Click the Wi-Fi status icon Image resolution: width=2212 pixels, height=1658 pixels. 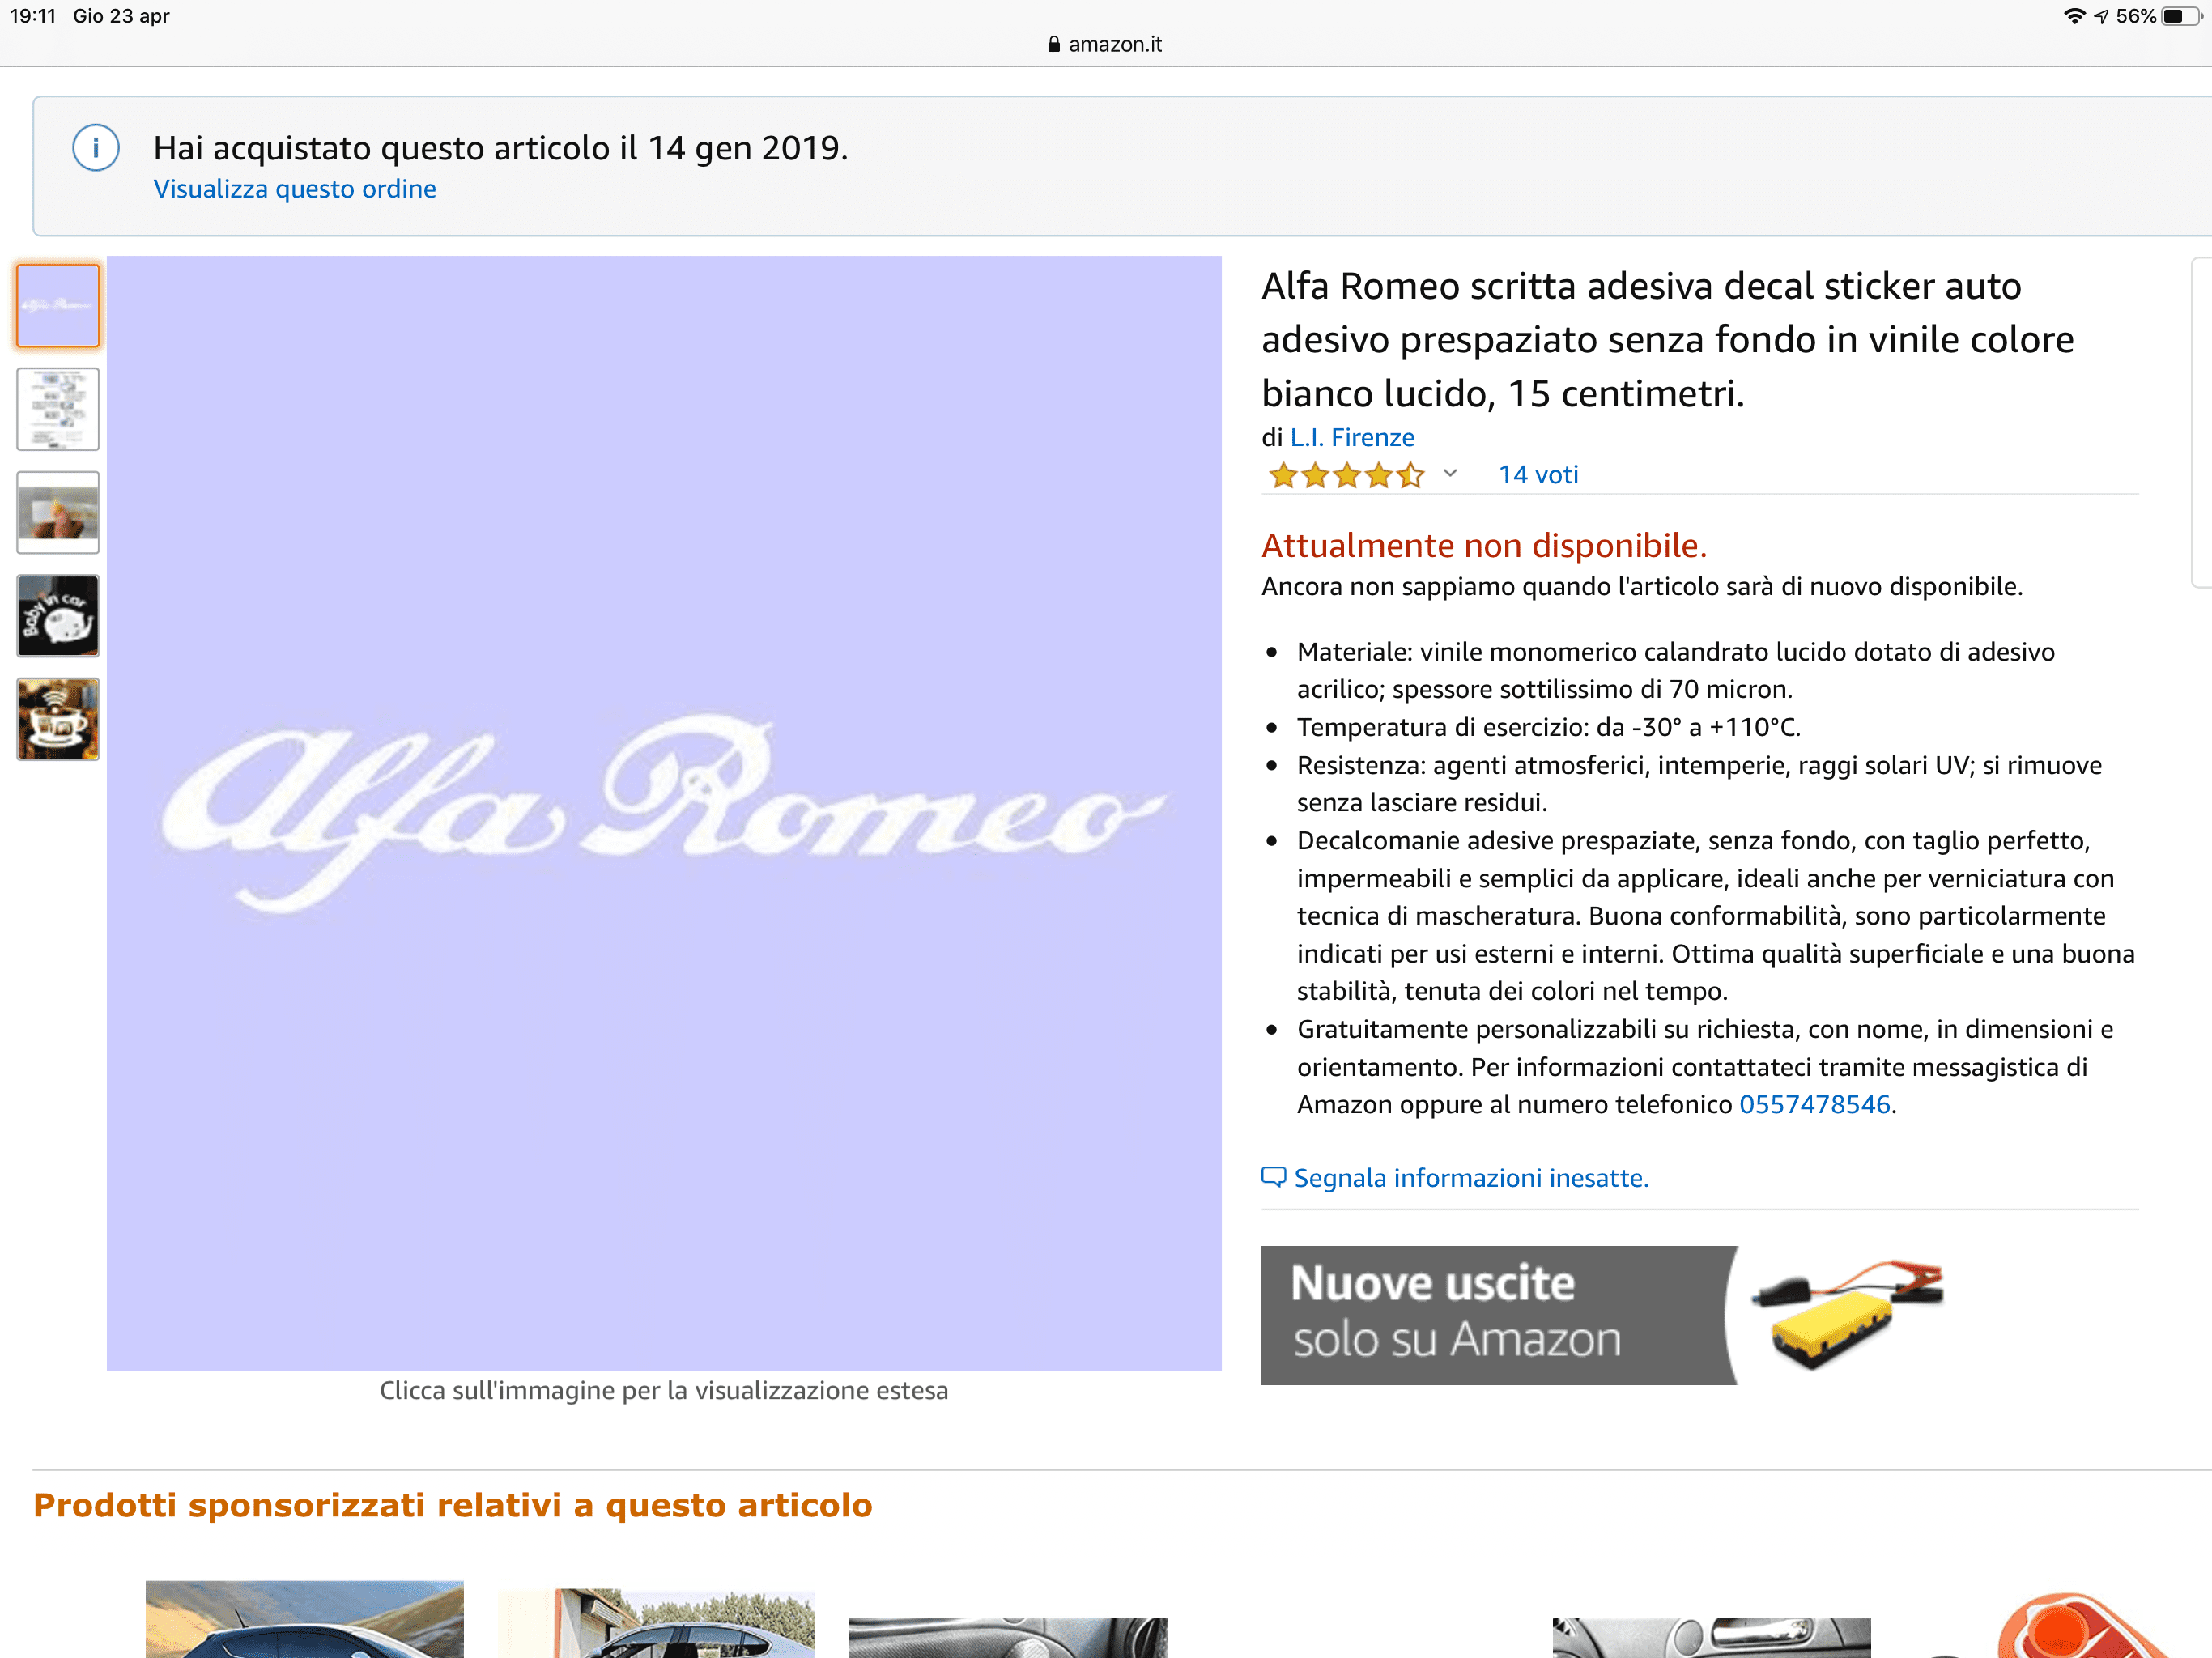2074,16
